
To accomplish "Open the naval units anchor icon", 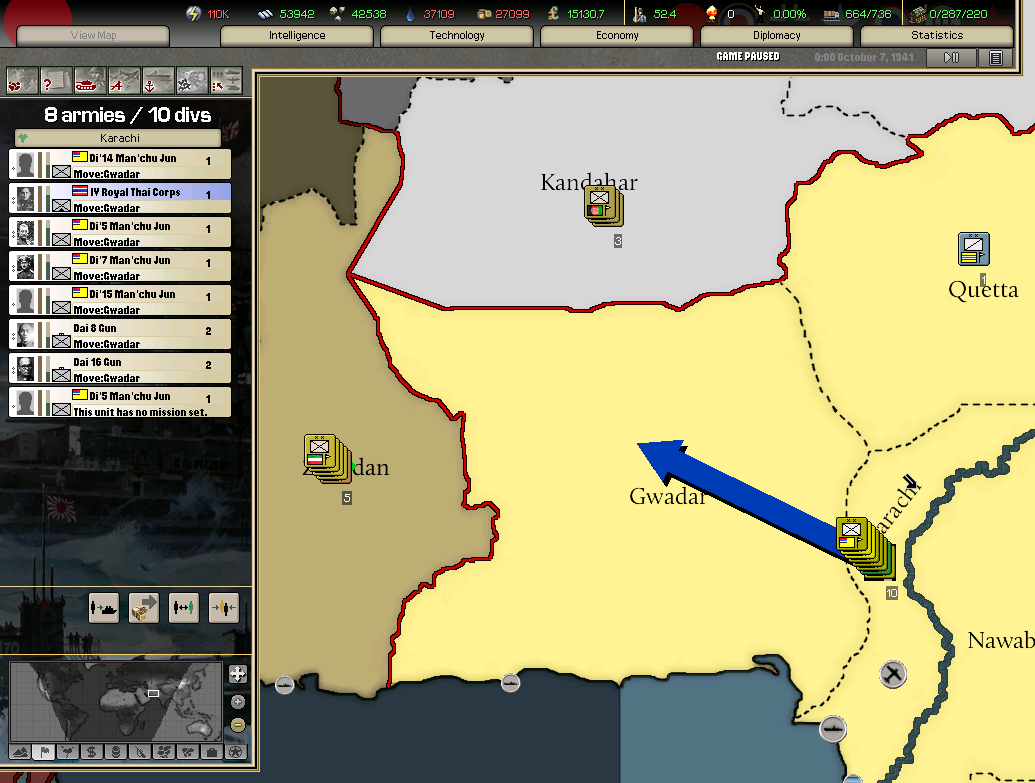I will 158,80.
